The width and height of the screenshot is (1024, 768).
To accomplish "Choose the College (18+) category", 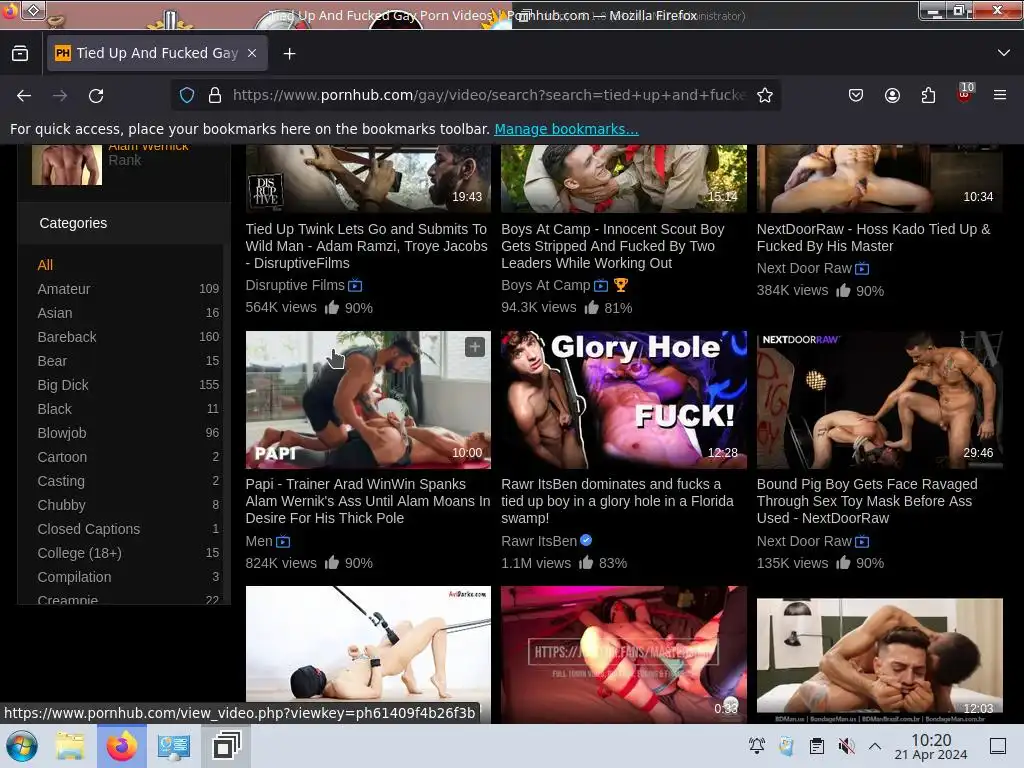I will click(80, 553).
